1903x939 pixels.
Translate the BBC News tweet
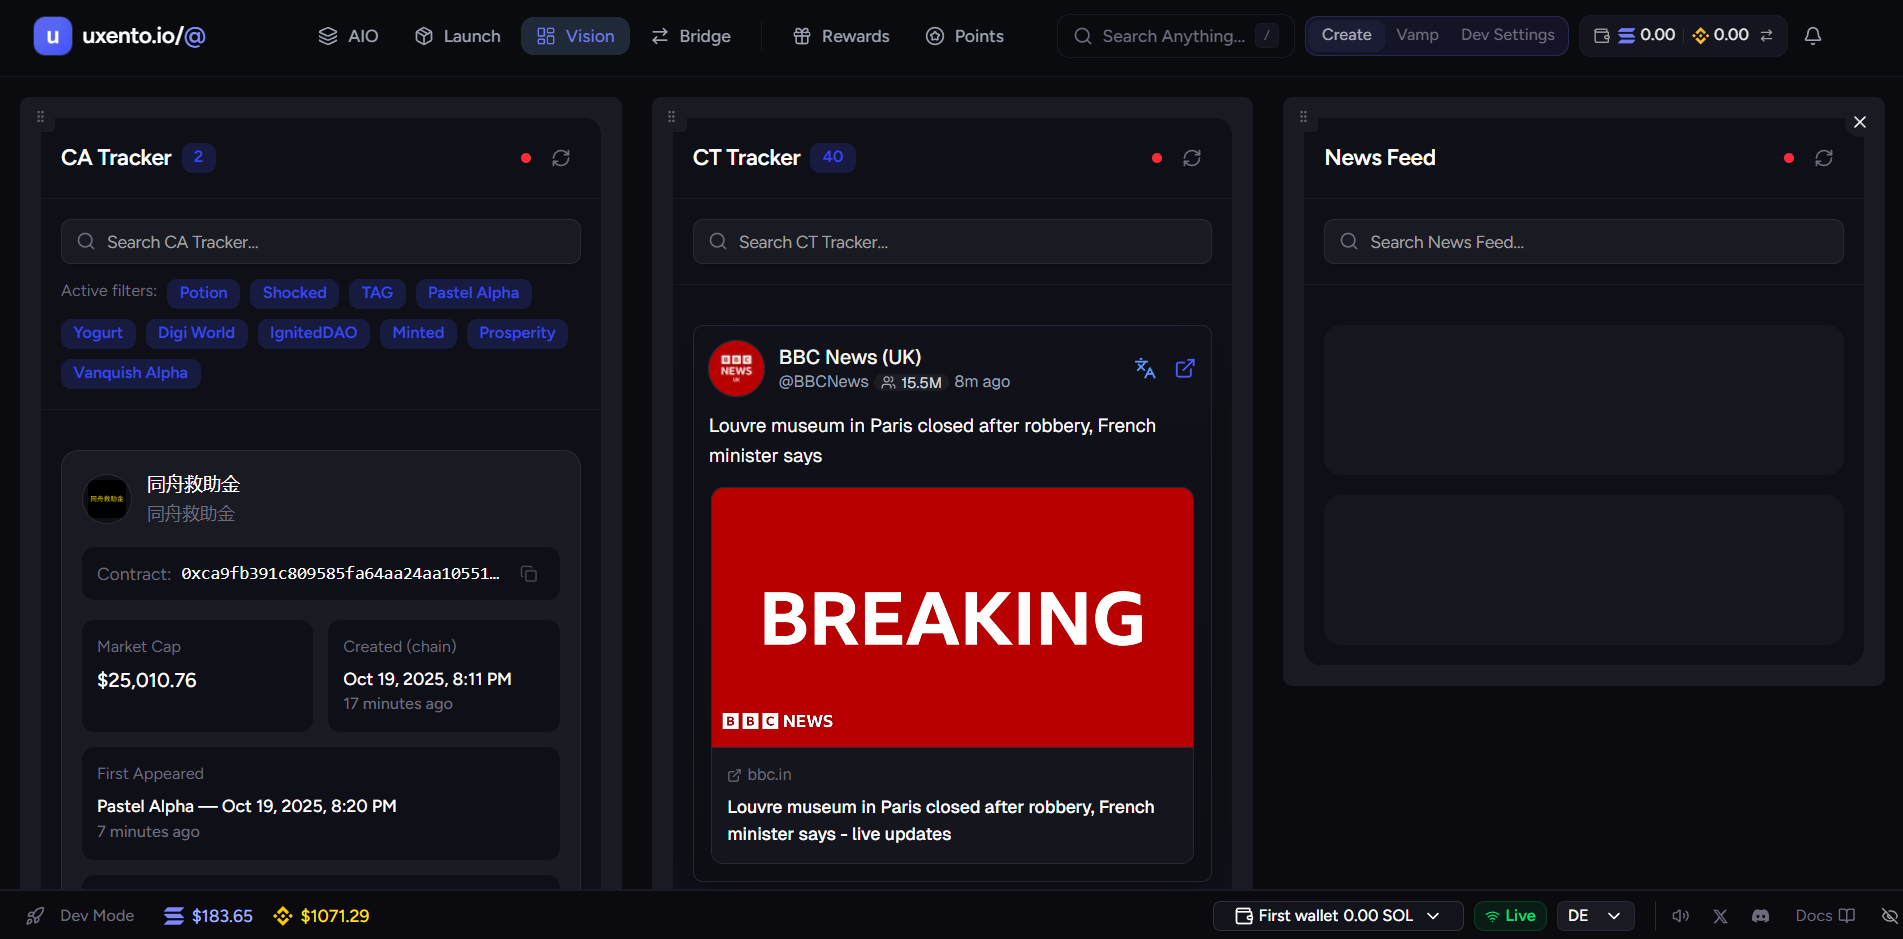coord(1145,368)
